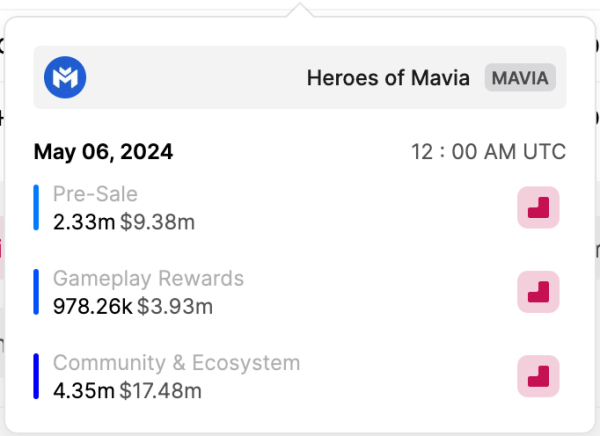Click the Heroes of Mavia logo icon
Screen dimensions: 600x436
click(x=66, y=77)
